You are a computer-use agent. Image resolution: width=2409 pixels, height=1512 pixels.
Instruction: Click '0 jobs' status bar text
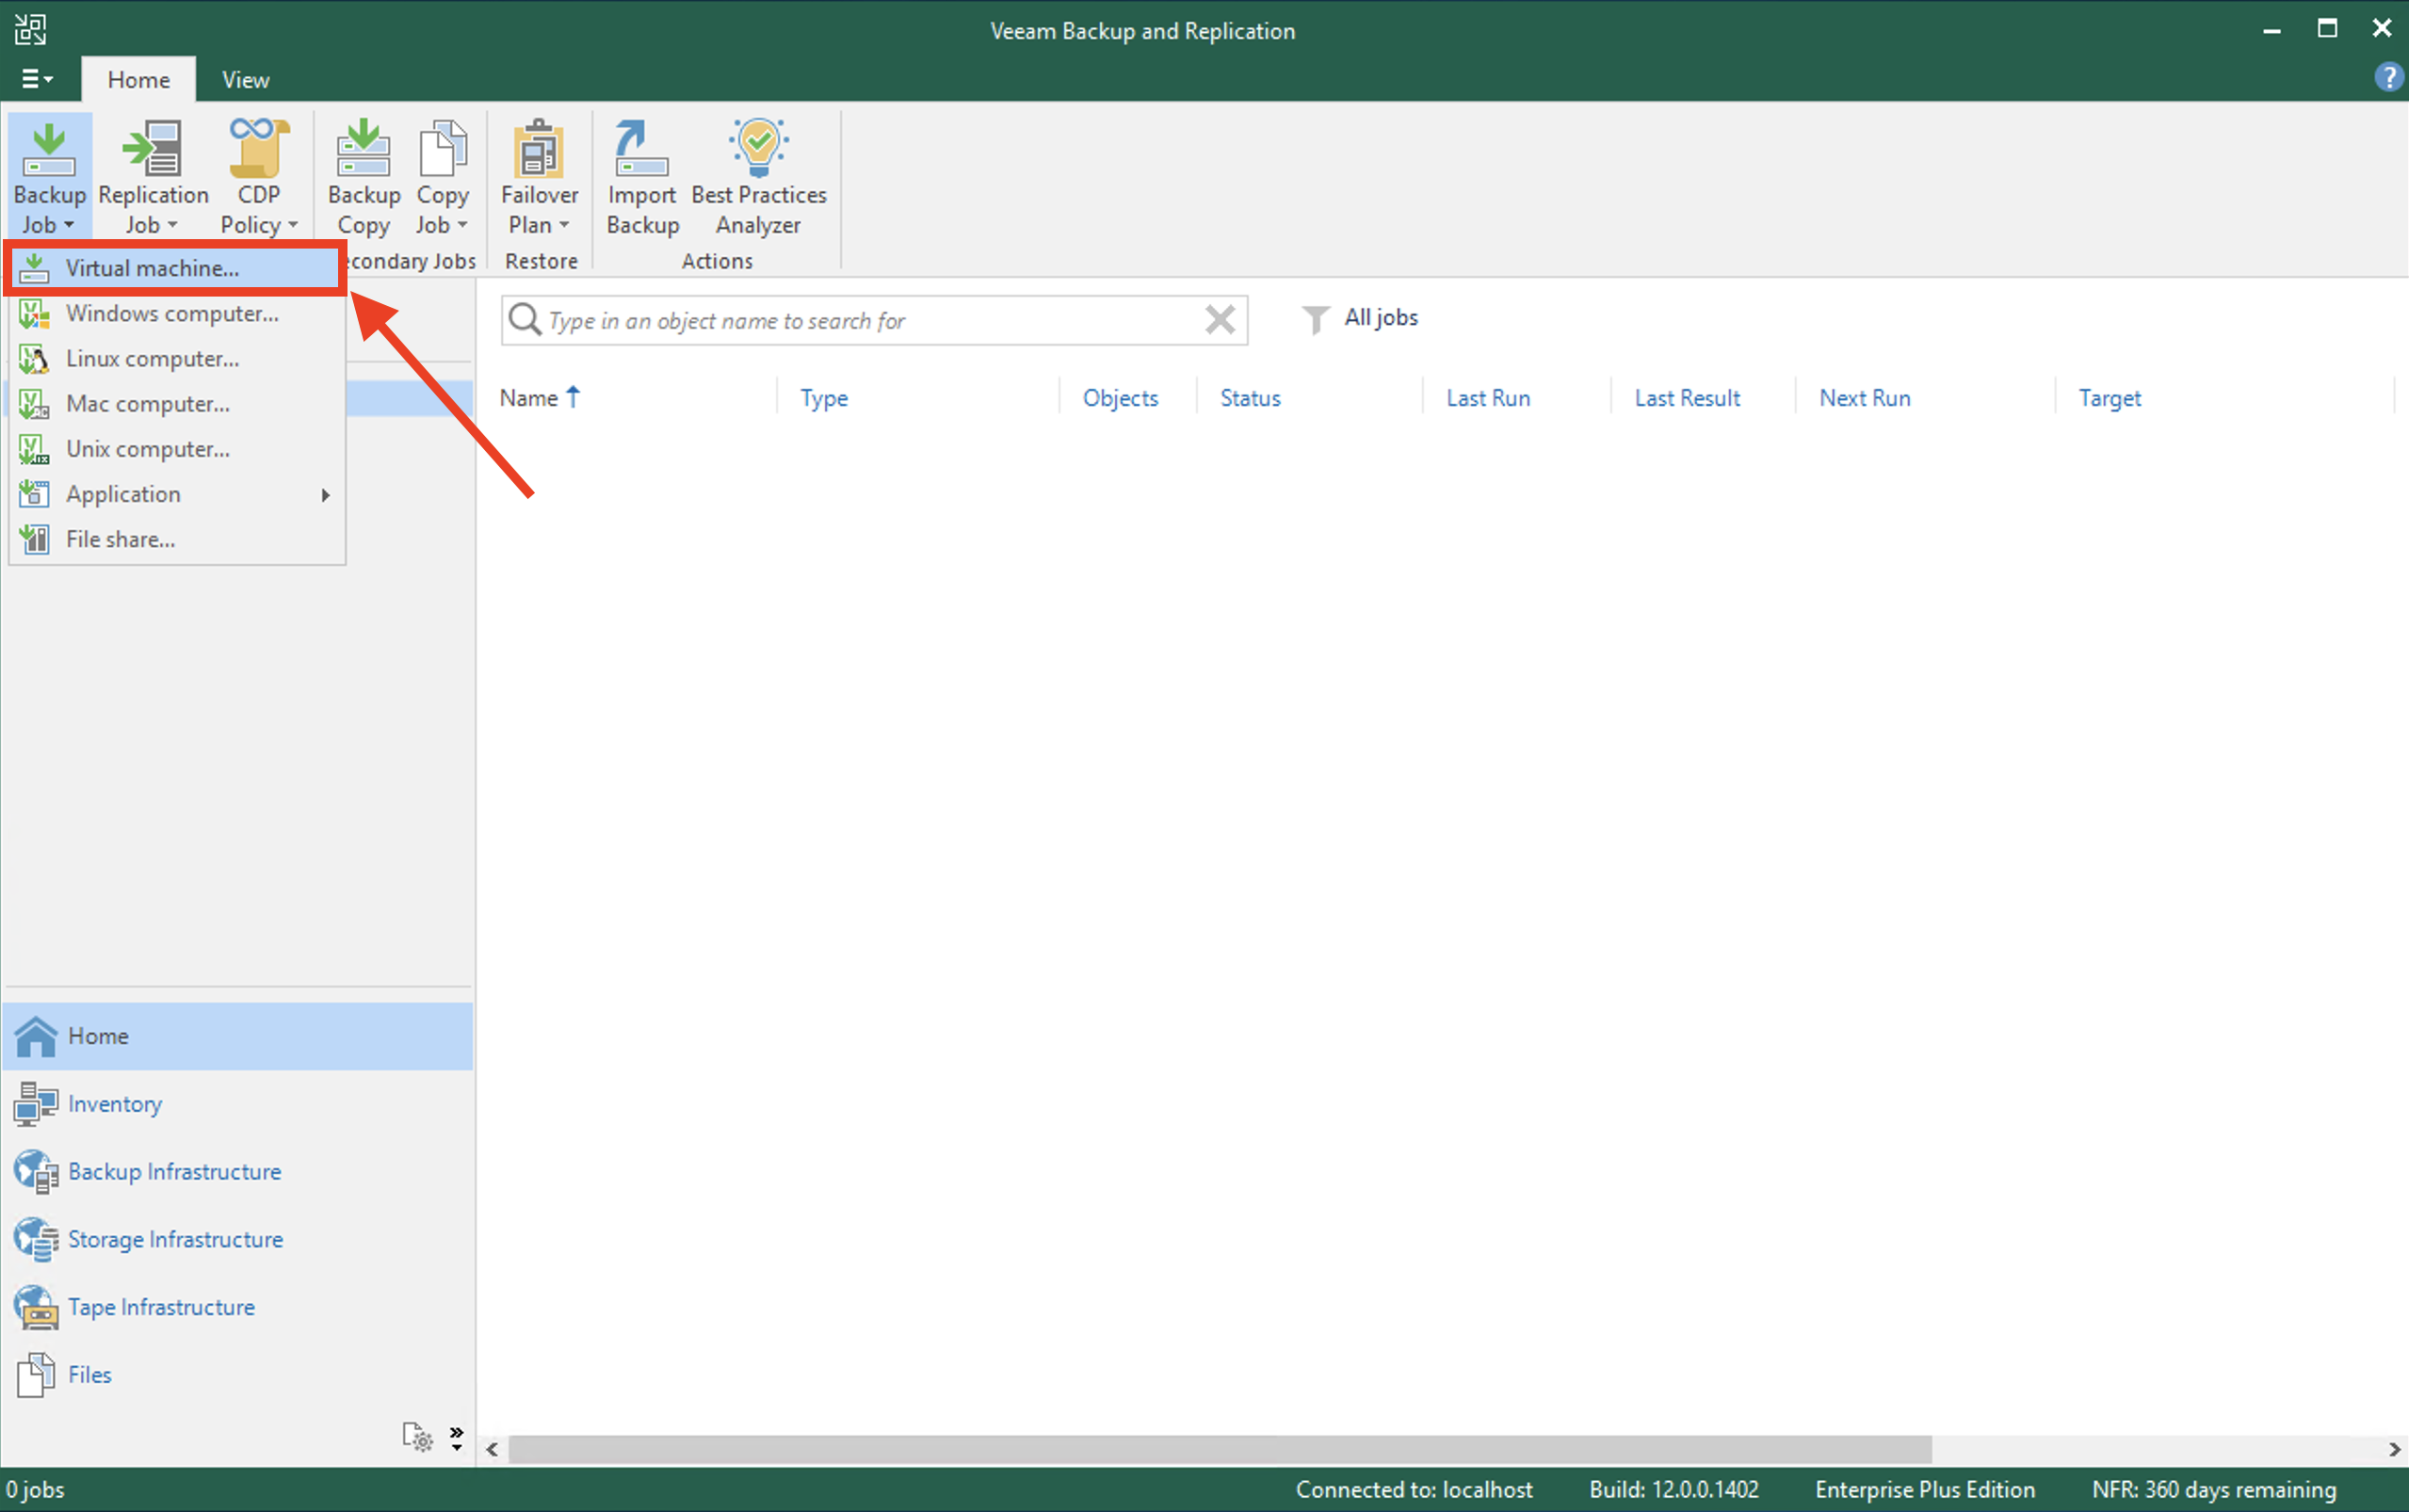(35, 1489)
